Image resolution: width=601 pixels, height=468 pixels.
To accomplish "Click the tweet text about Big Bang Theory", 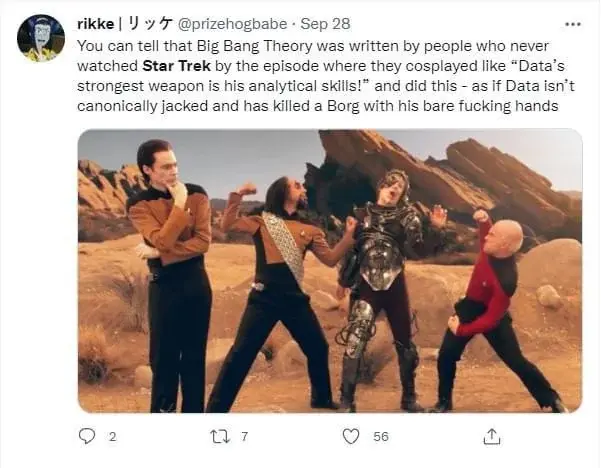I will [326, 76].
